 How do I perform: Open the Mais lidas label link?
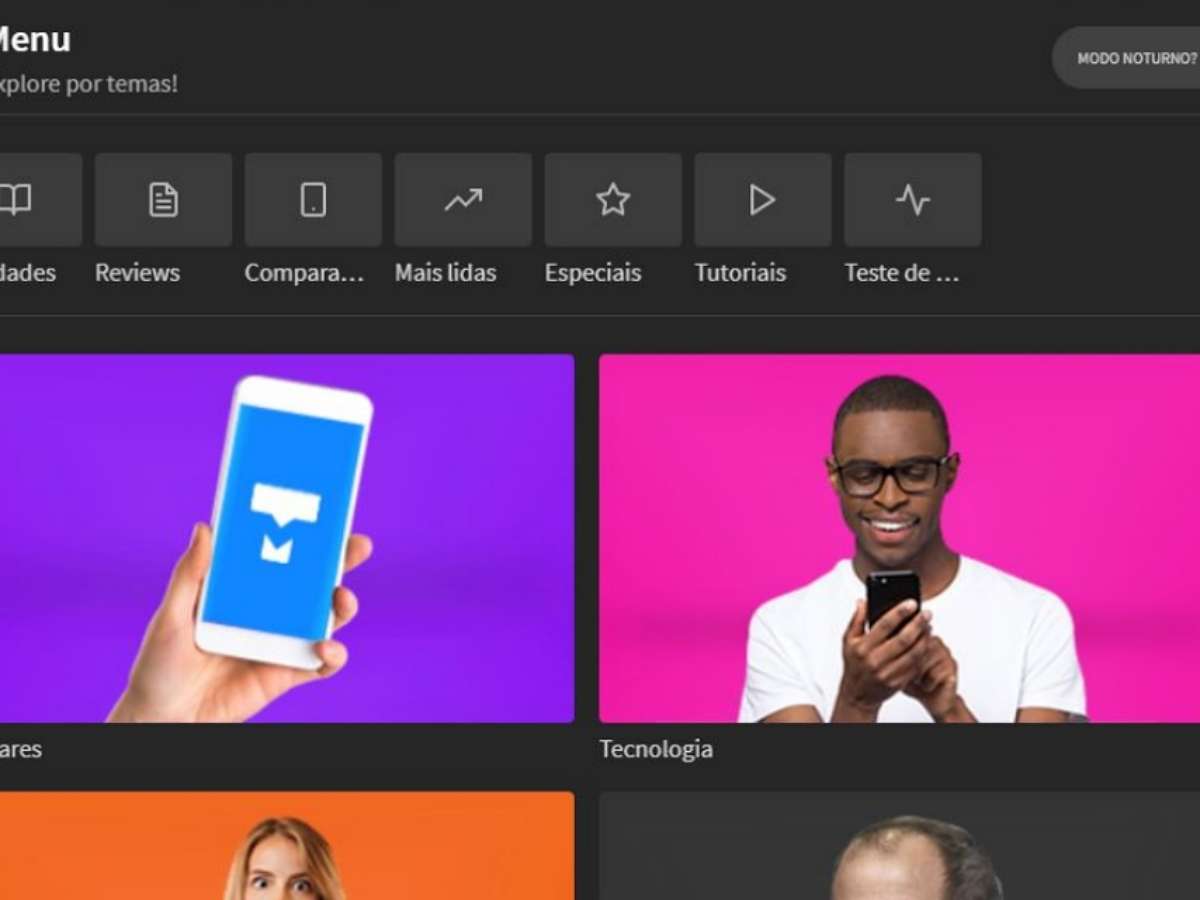tap(445, 273)
